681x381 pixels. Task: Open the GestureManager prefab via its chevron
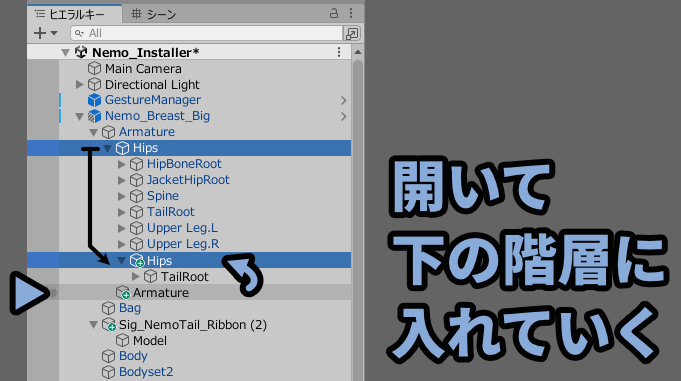[x=344, y=100]
